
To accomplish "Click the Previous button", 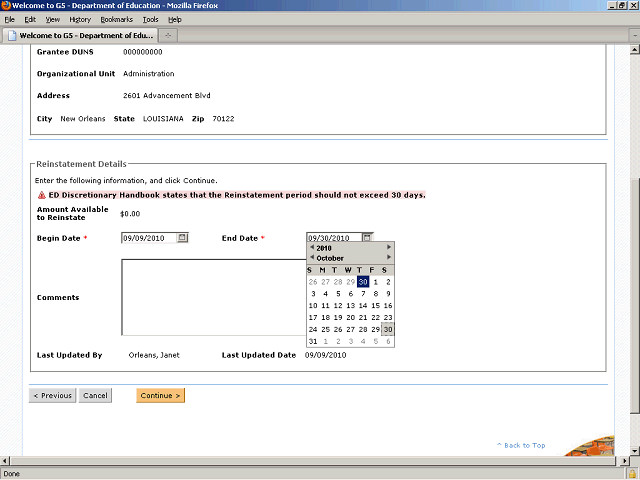I will pyautogui.click(x=52, y=396).
